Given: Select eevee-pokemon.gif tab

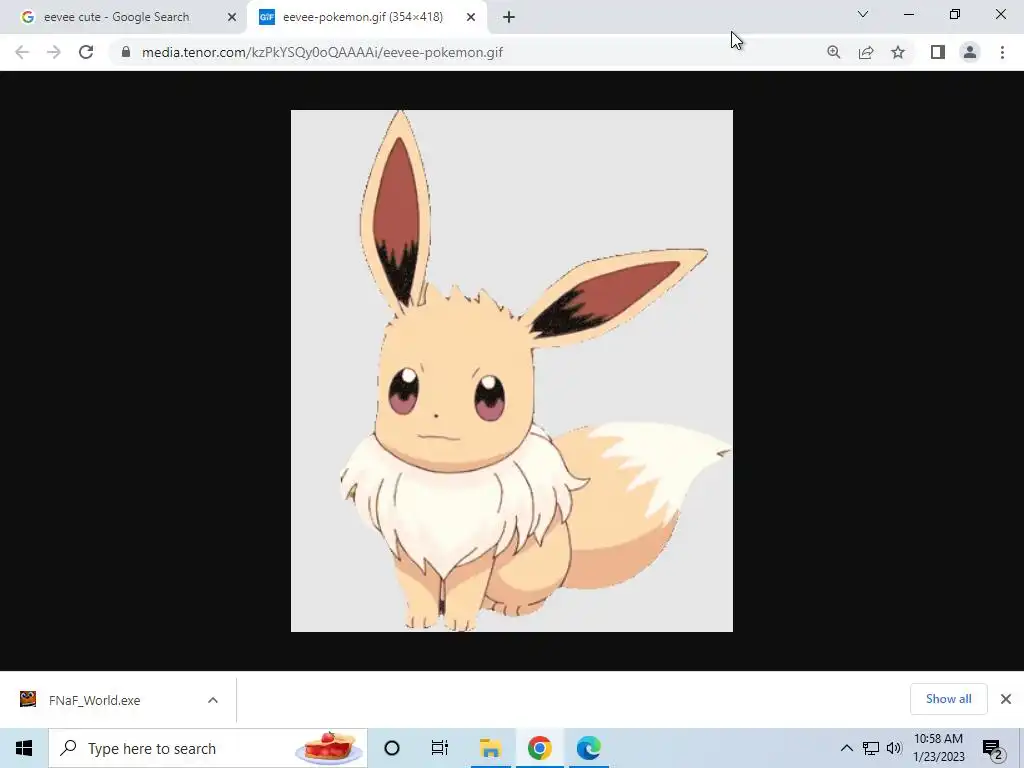Looking at the screenshot, I should [362, 17].
